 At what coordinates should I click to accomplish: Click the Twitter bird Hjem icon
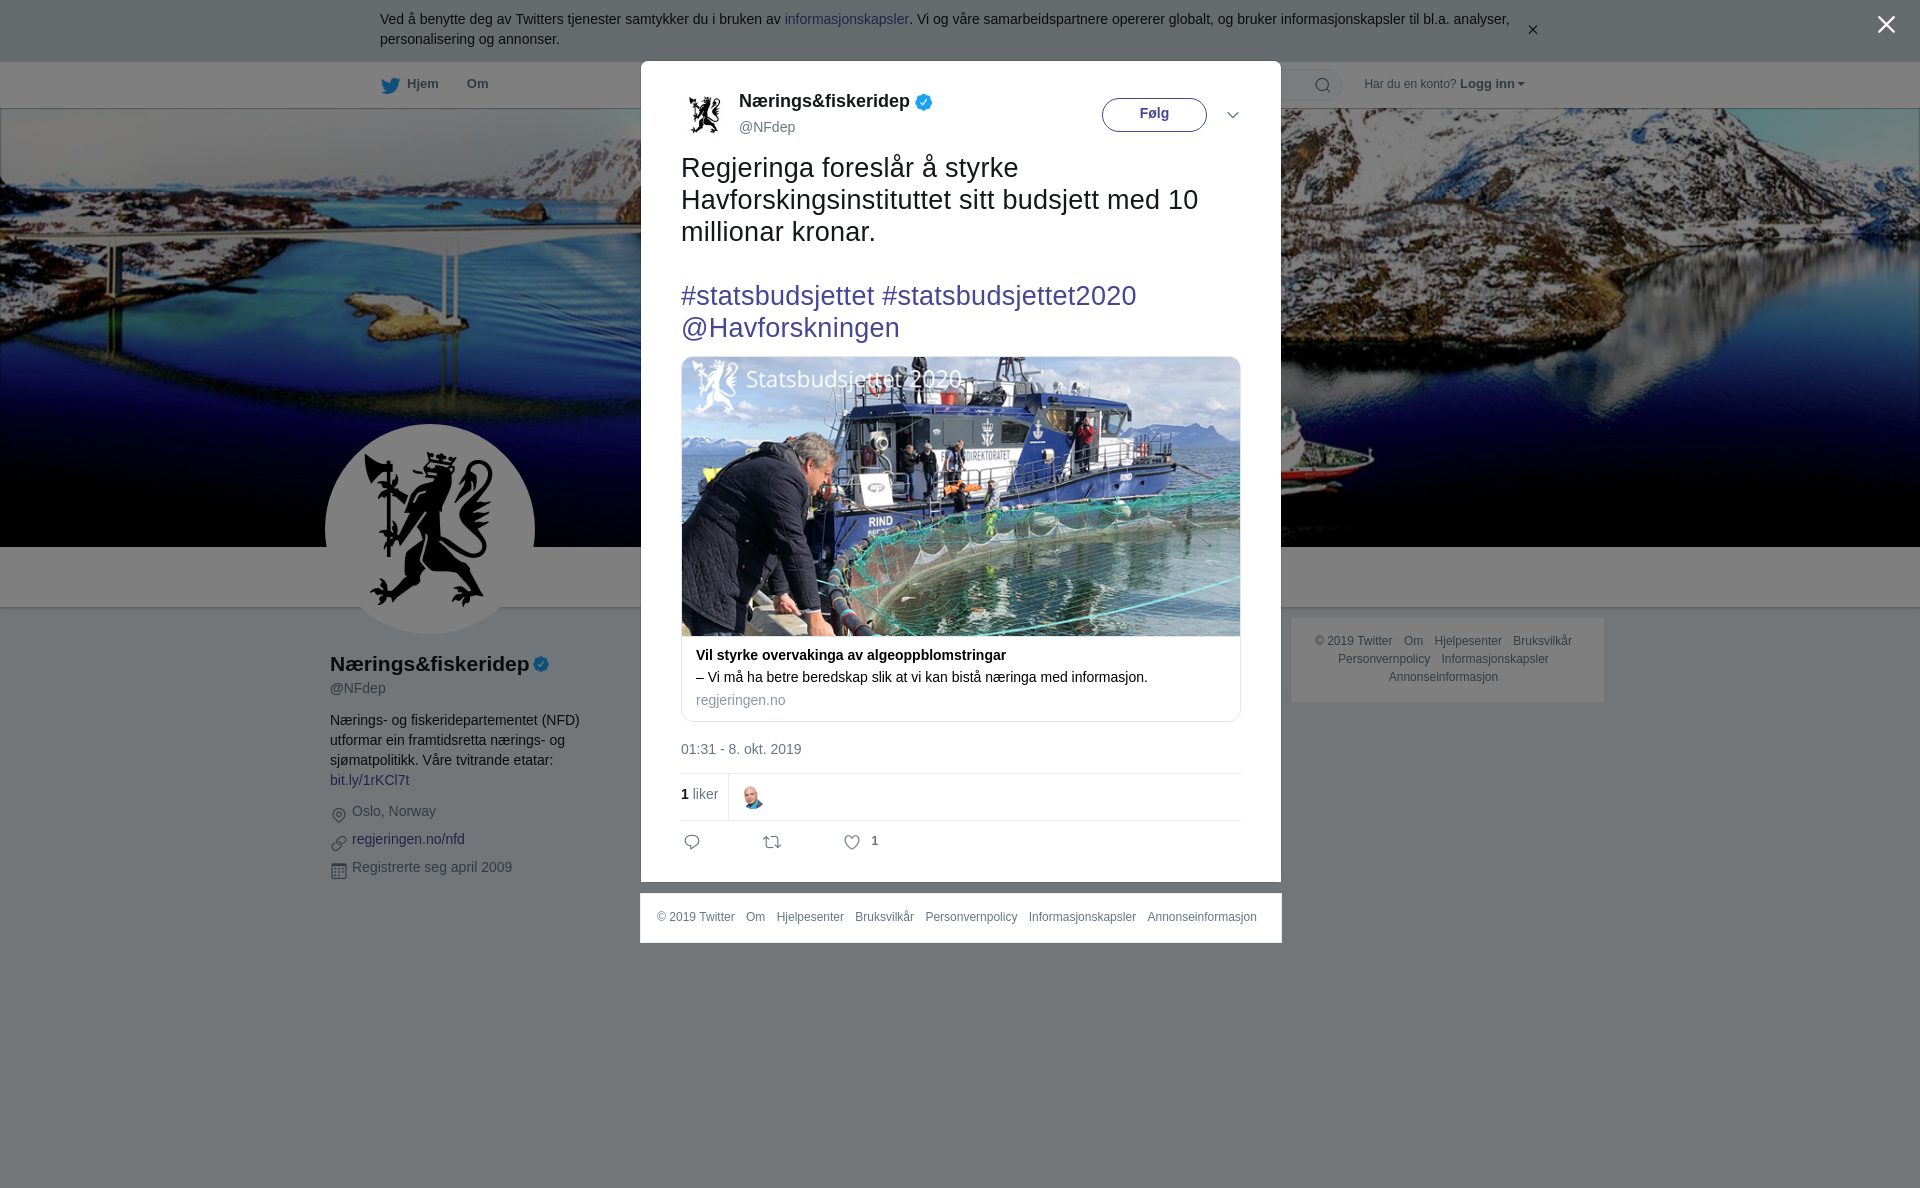[390, 85]
